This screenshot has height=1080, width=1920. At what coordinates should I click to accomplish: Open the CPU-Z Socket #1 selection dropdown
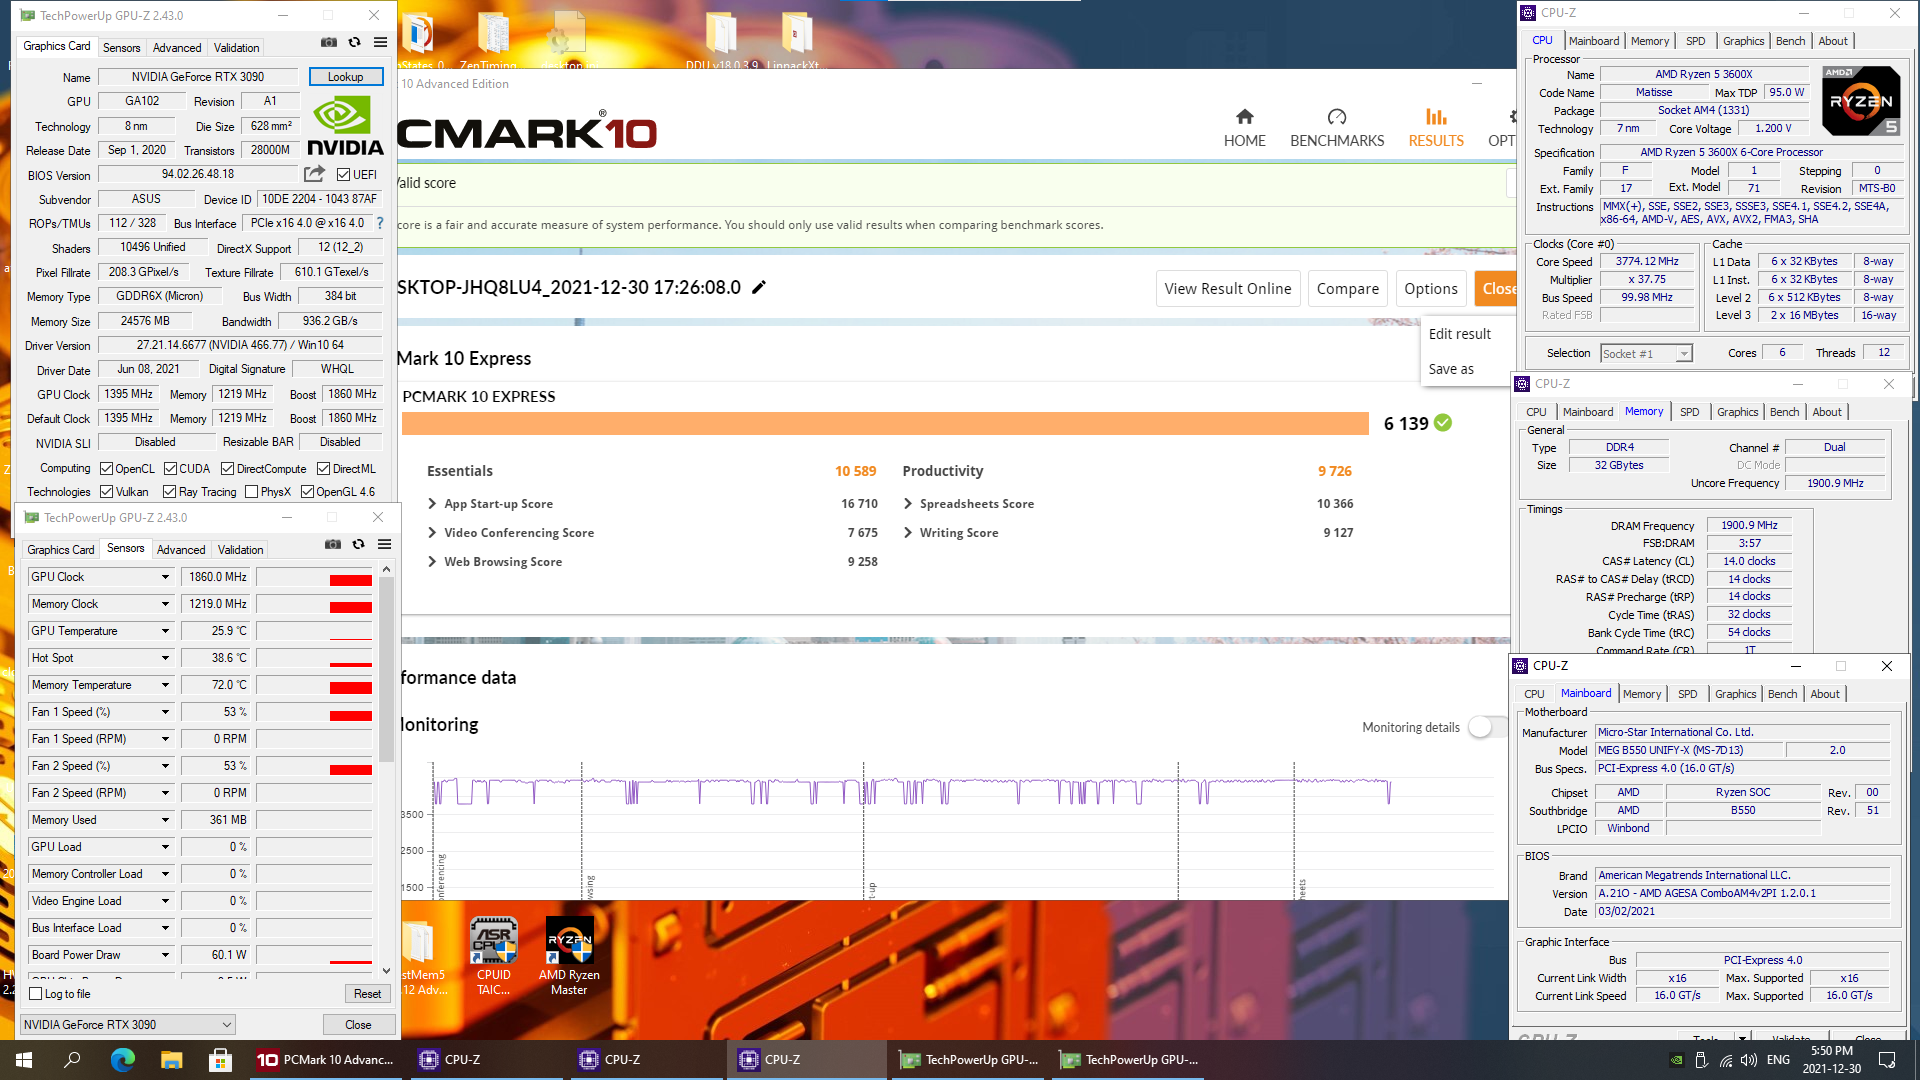click(x=1646, y=354)
